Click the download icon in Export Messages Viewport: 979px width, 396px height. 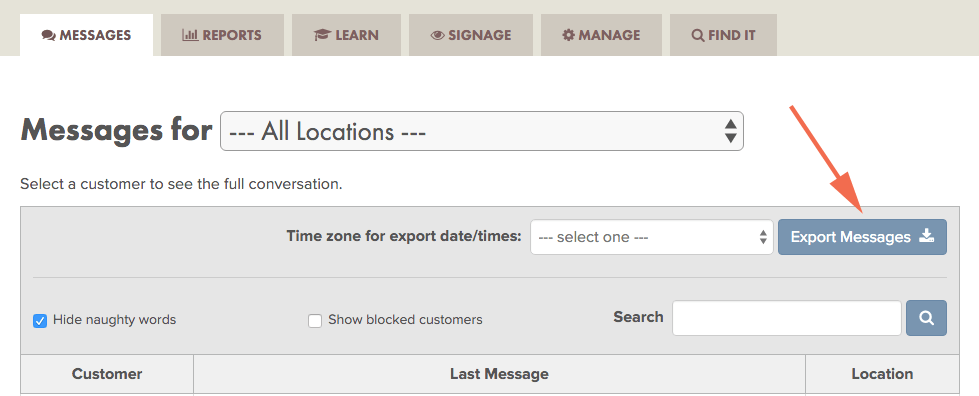tap(927, 236)
